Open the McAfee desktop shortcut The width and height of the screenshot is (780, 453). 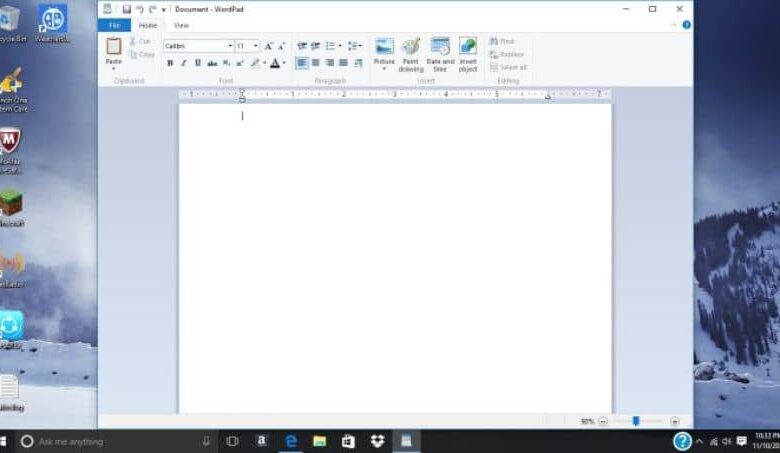click(x=10, y=150)
